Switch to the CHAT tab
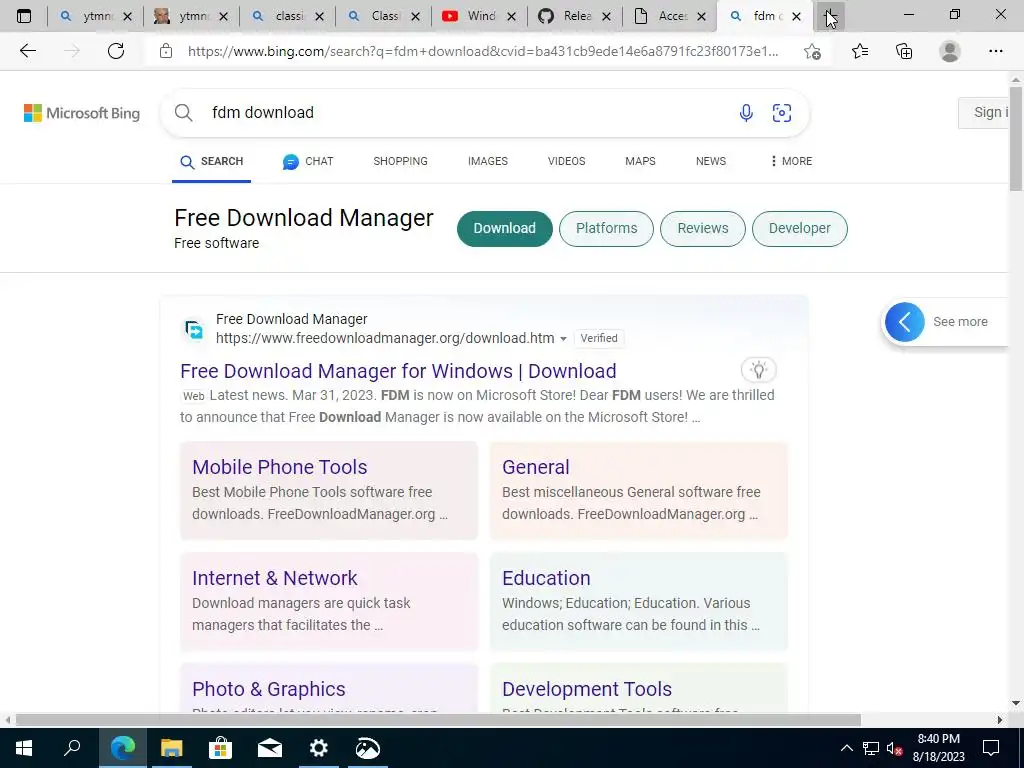 pyautogui.click(x=308, y=161)
